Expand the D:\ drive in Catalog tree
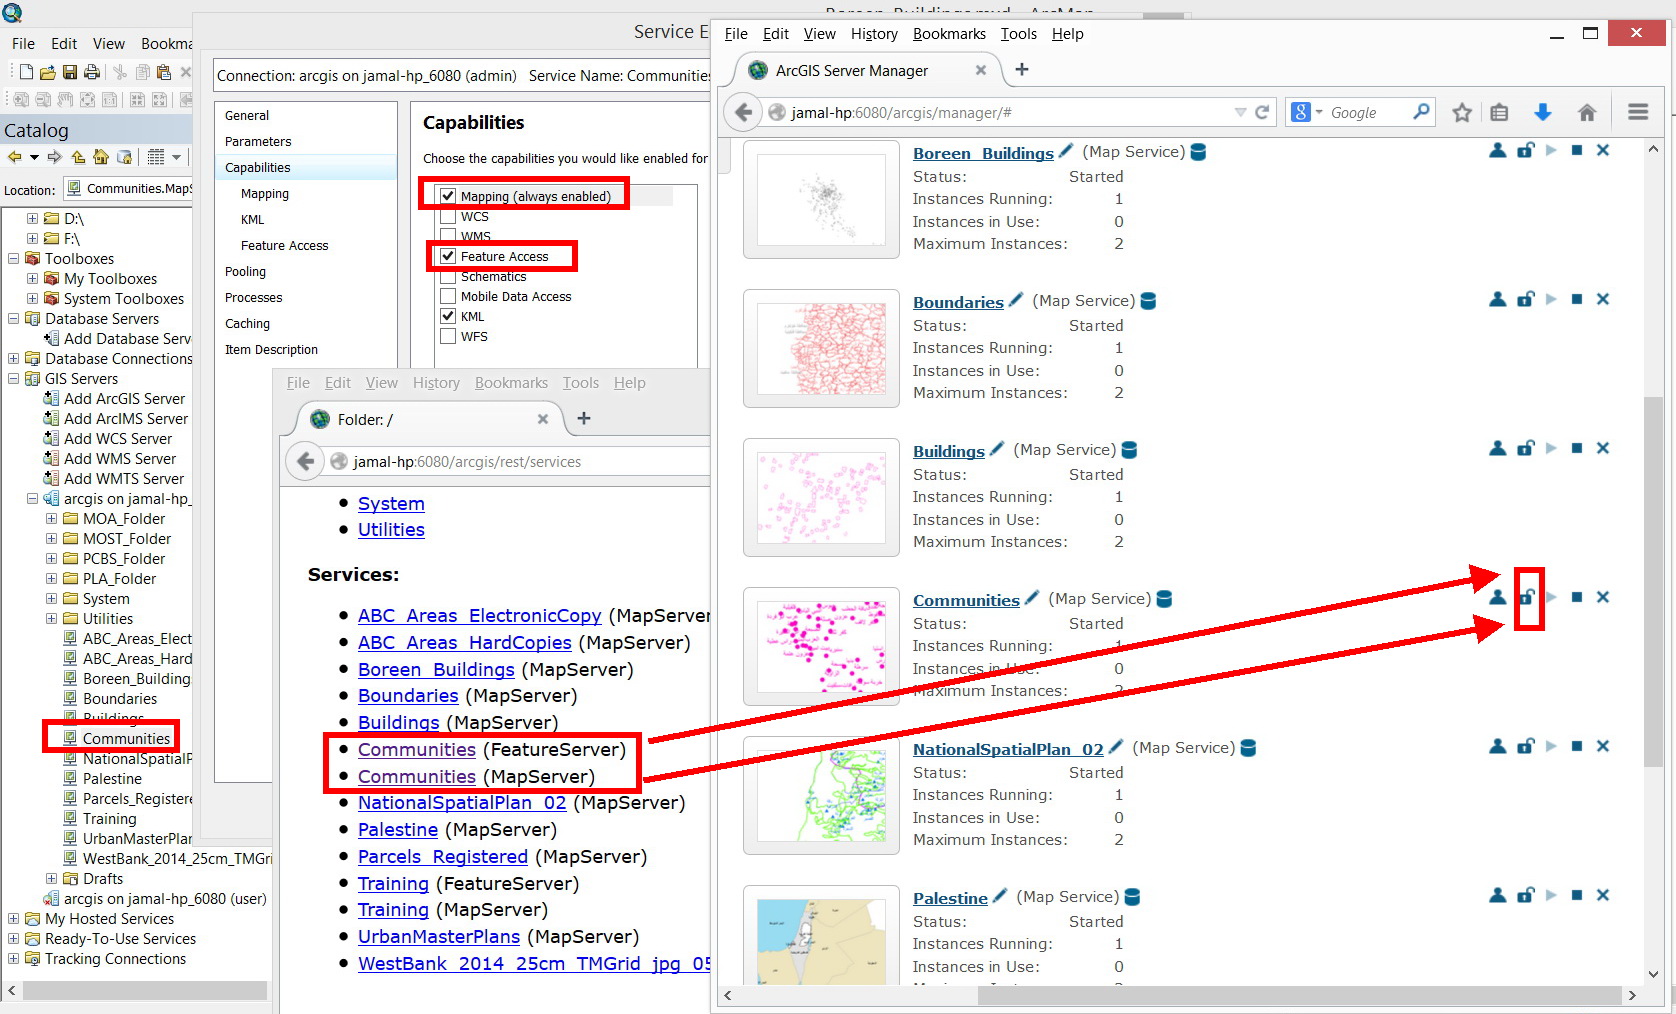 point(32,218)
